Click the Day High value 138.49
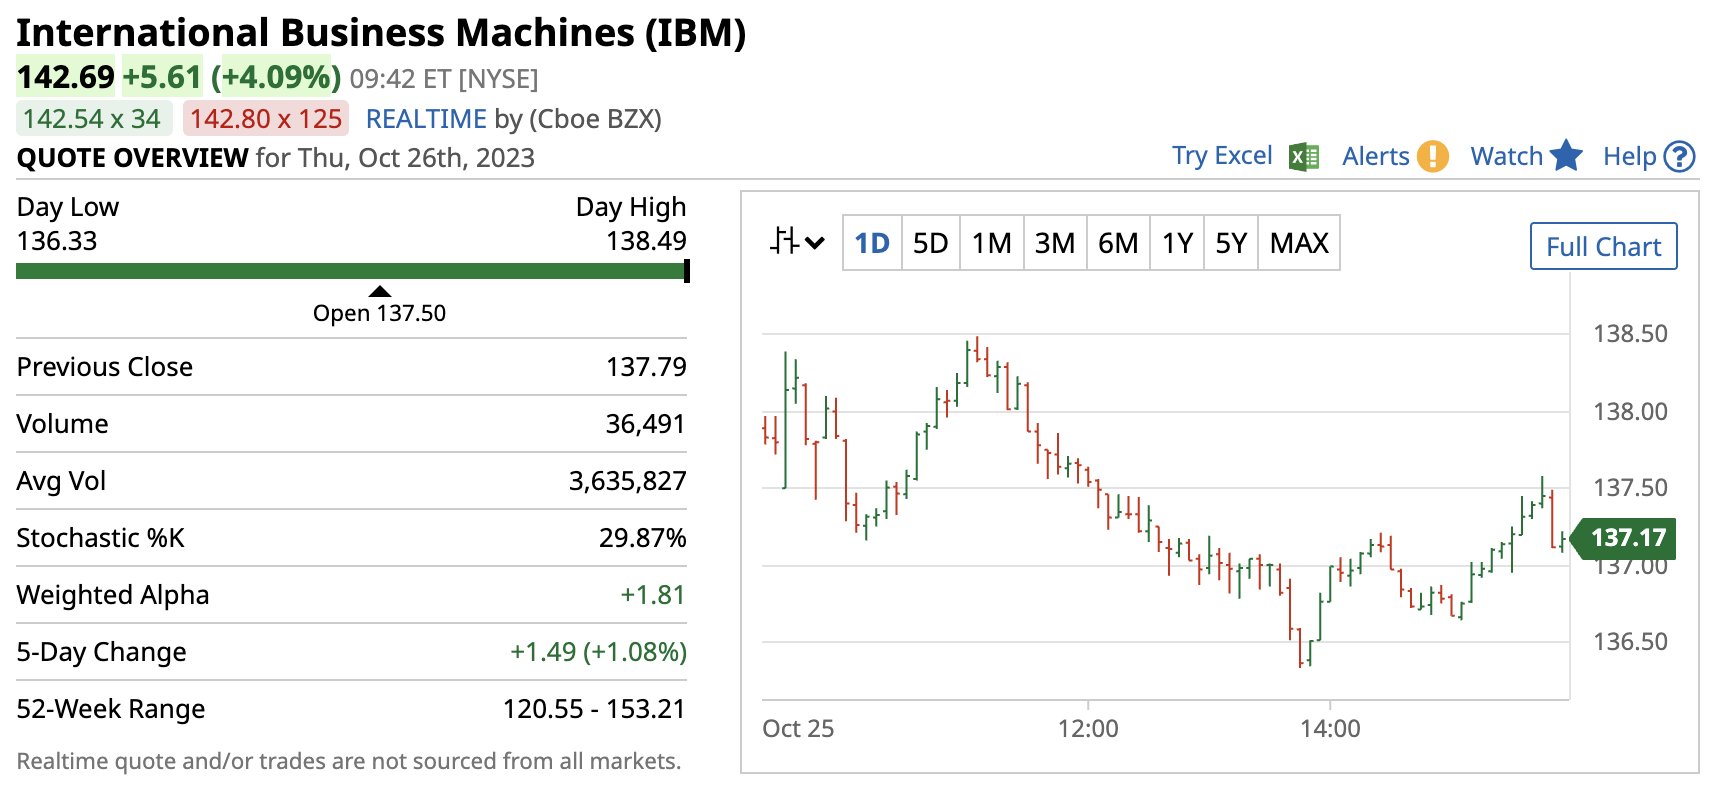 pyautogui.click(x=646, y=241)
